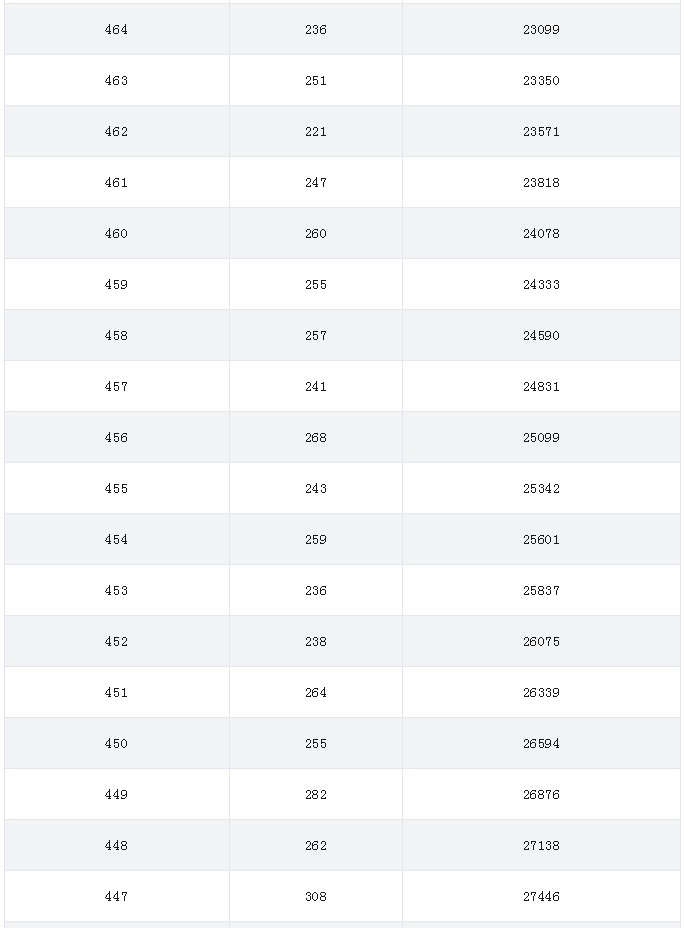Image resolution: width=686 pixels, height=928 pixels.
Task: Select the cumulative total 23571
Action: (x=541, y=131)
